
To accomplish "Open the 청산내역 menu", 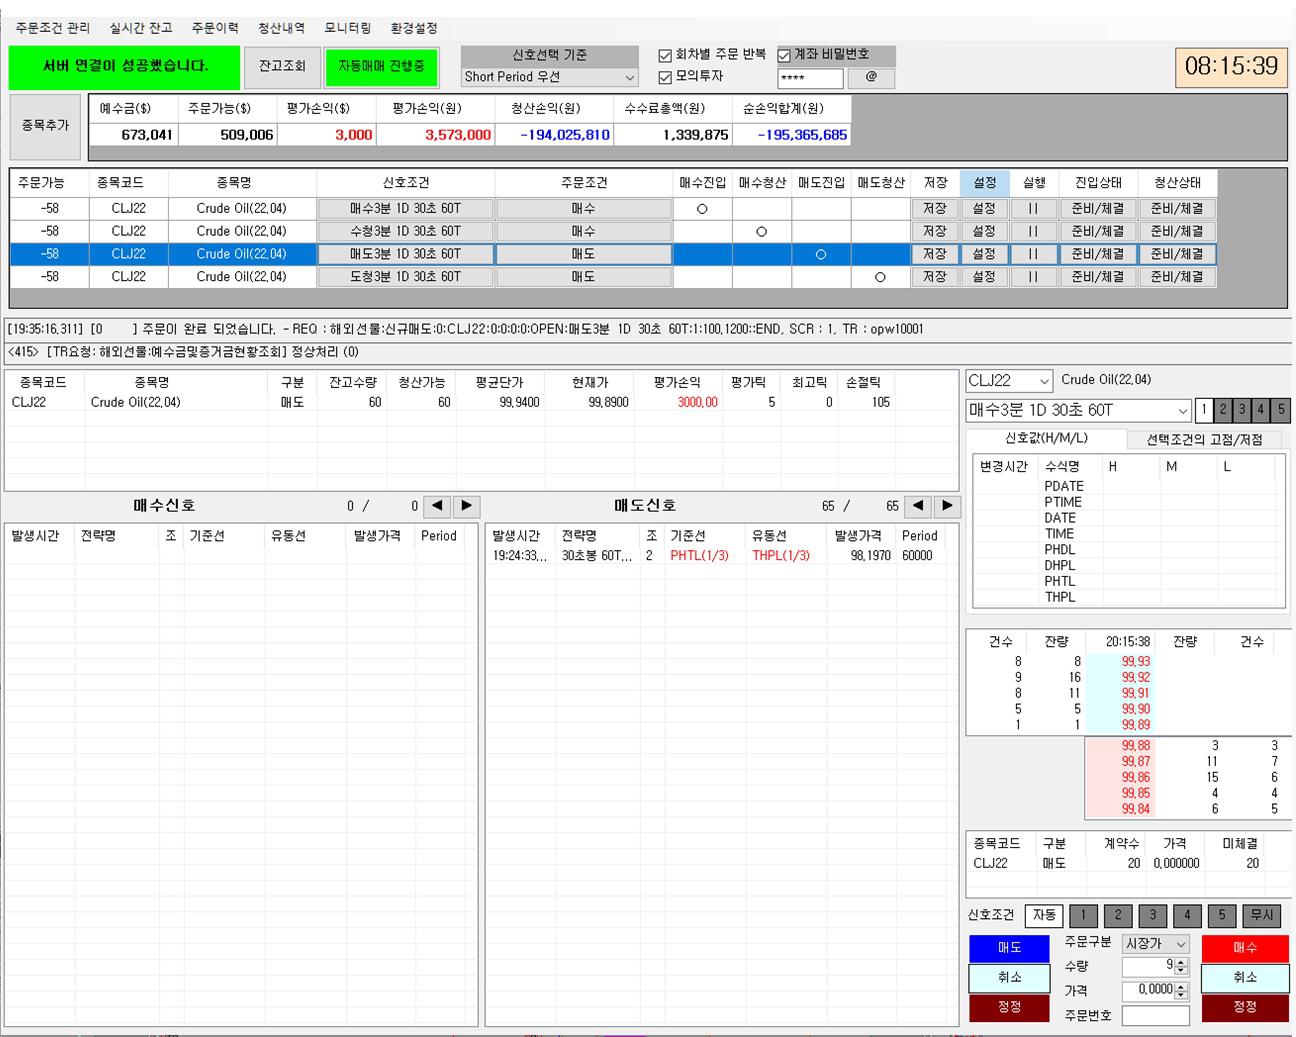I will tap(281, 28).
